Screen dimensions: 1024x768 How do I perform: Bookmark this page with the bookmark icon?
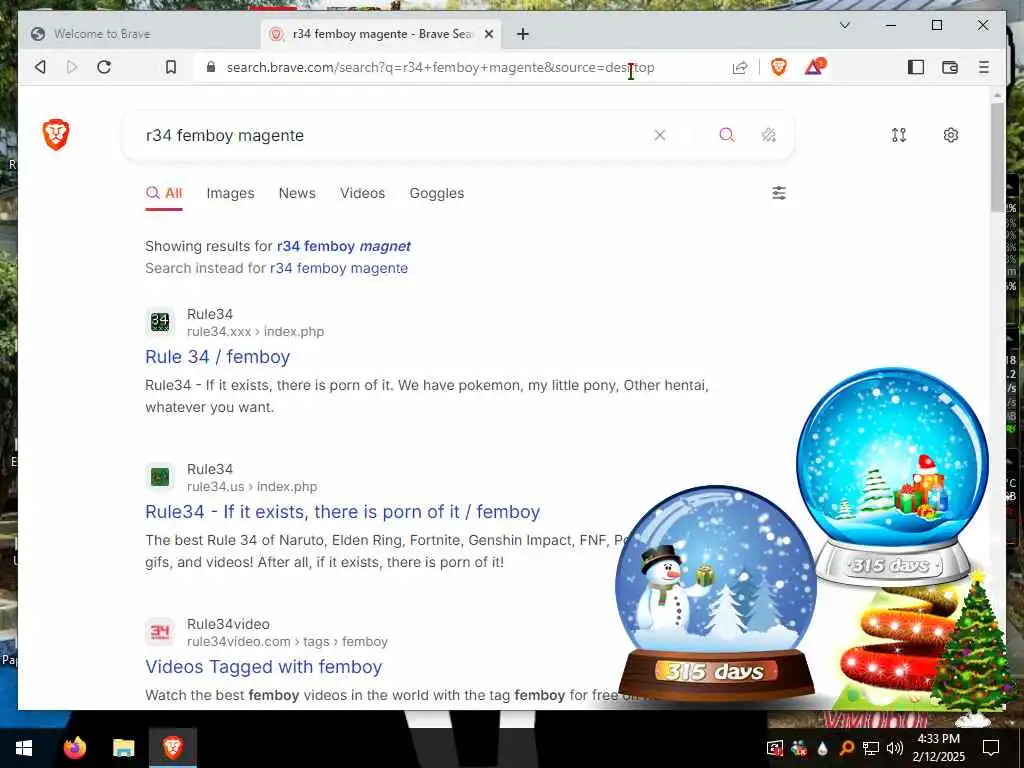[x=170, y=67]
